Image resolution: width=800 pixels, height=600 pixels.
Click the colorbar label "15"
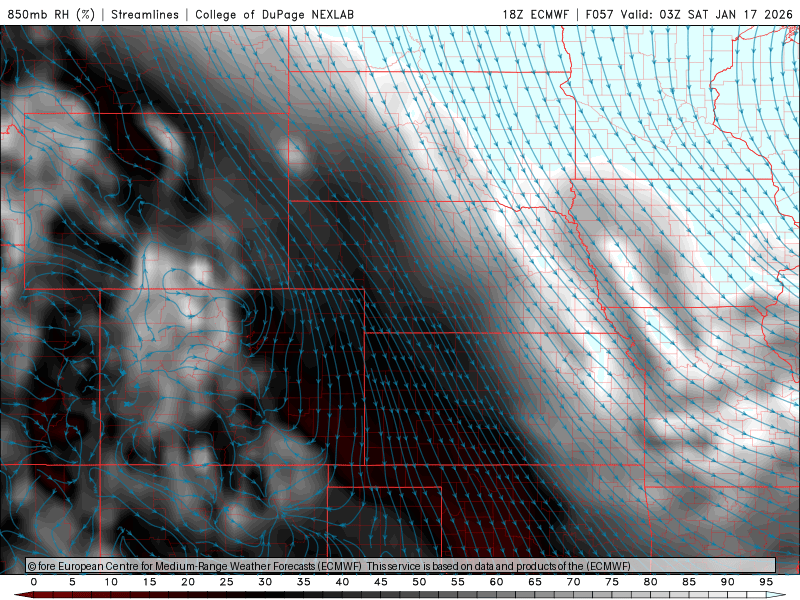click(x=149, y=582)
